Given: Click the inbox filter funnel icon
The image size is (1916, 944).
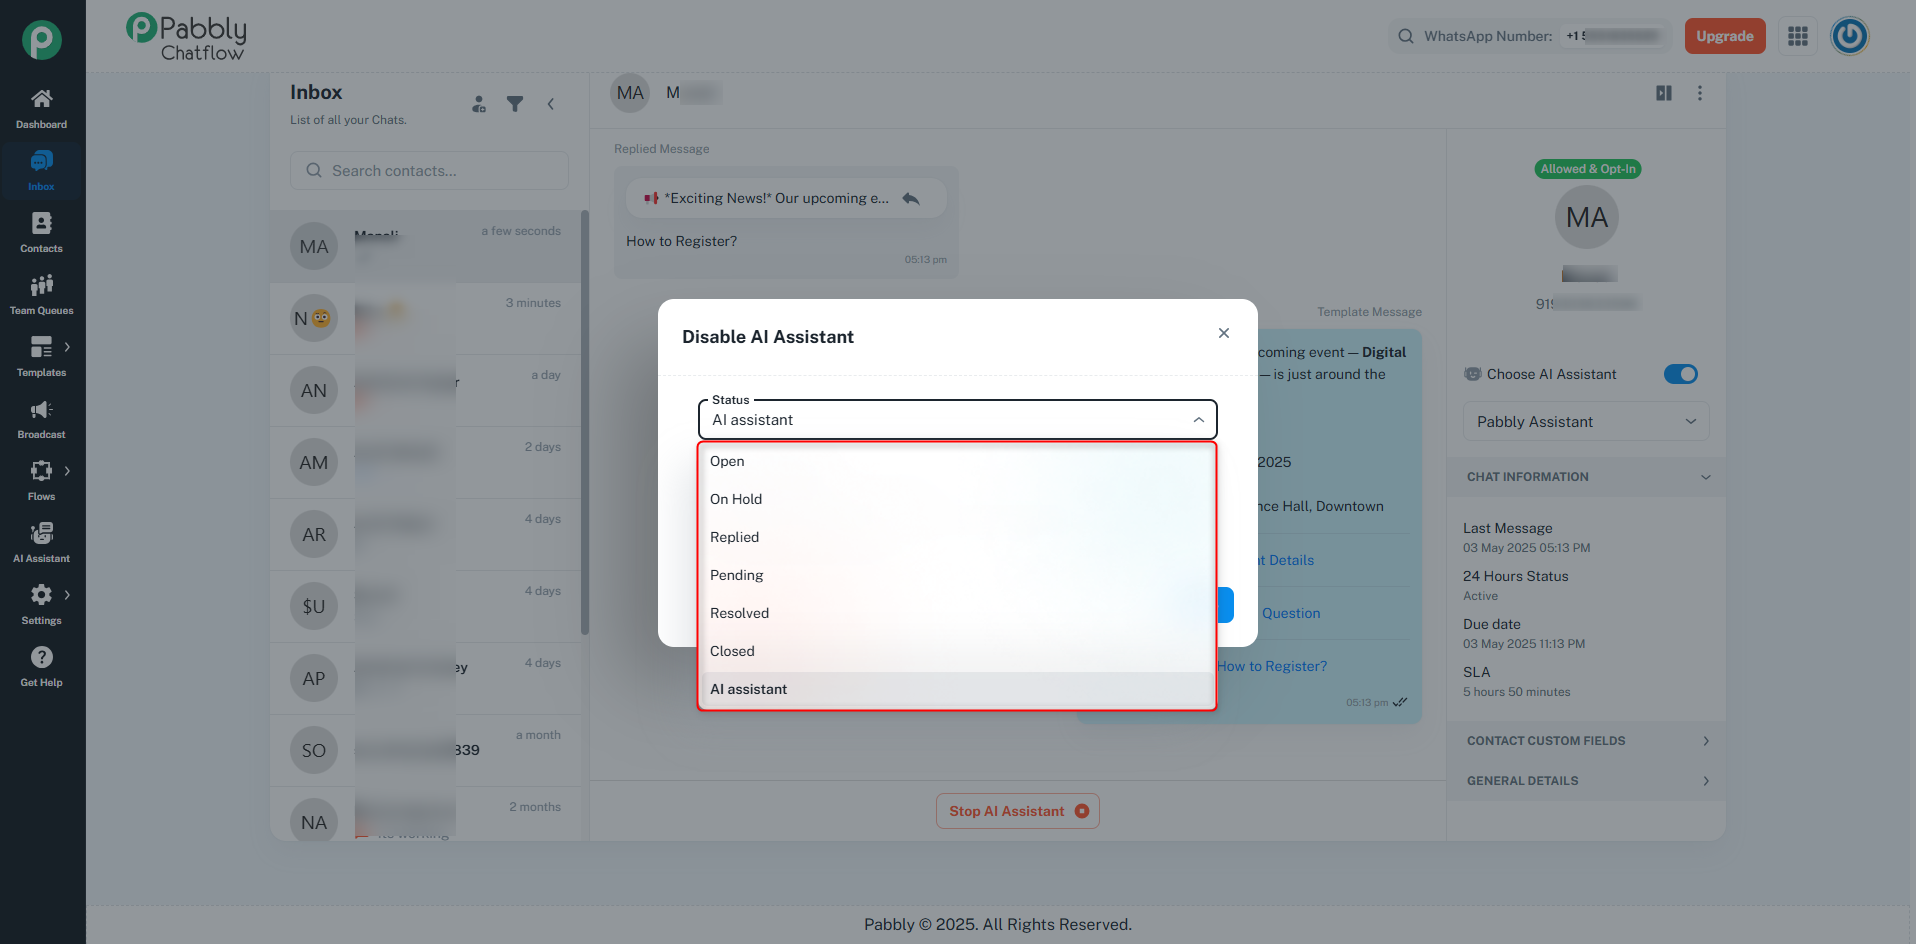Looking at the screenshot, I should pyautogui.click(x=515, y=104).
